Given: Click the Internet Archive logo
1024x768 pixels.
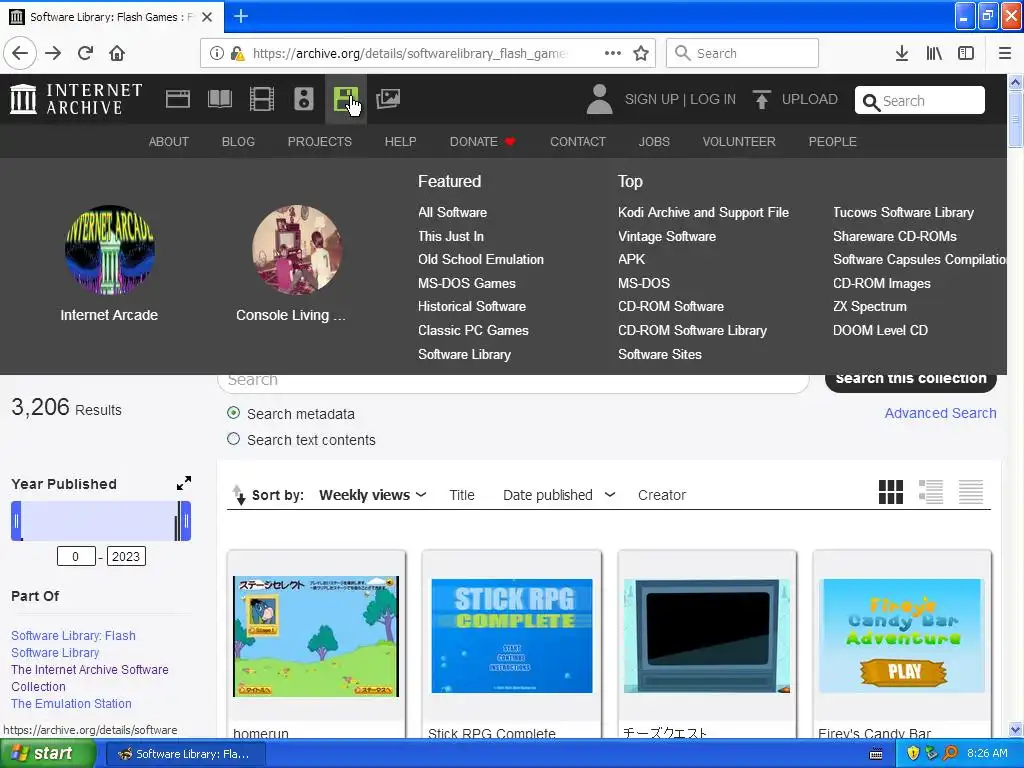Looking at the screenshot, I should point(76,99).
